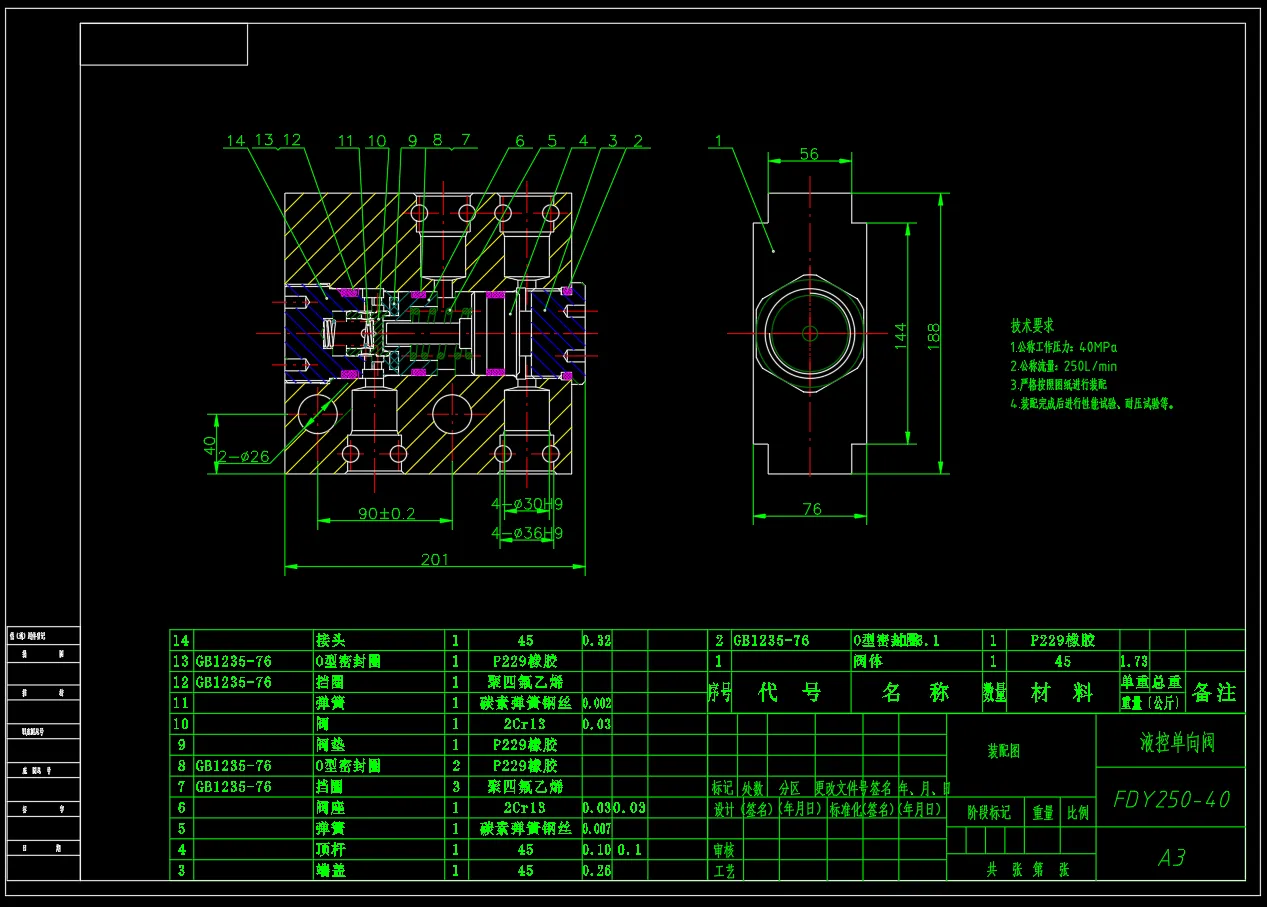Click the 端盖 name in row 3

coord(330,870)
